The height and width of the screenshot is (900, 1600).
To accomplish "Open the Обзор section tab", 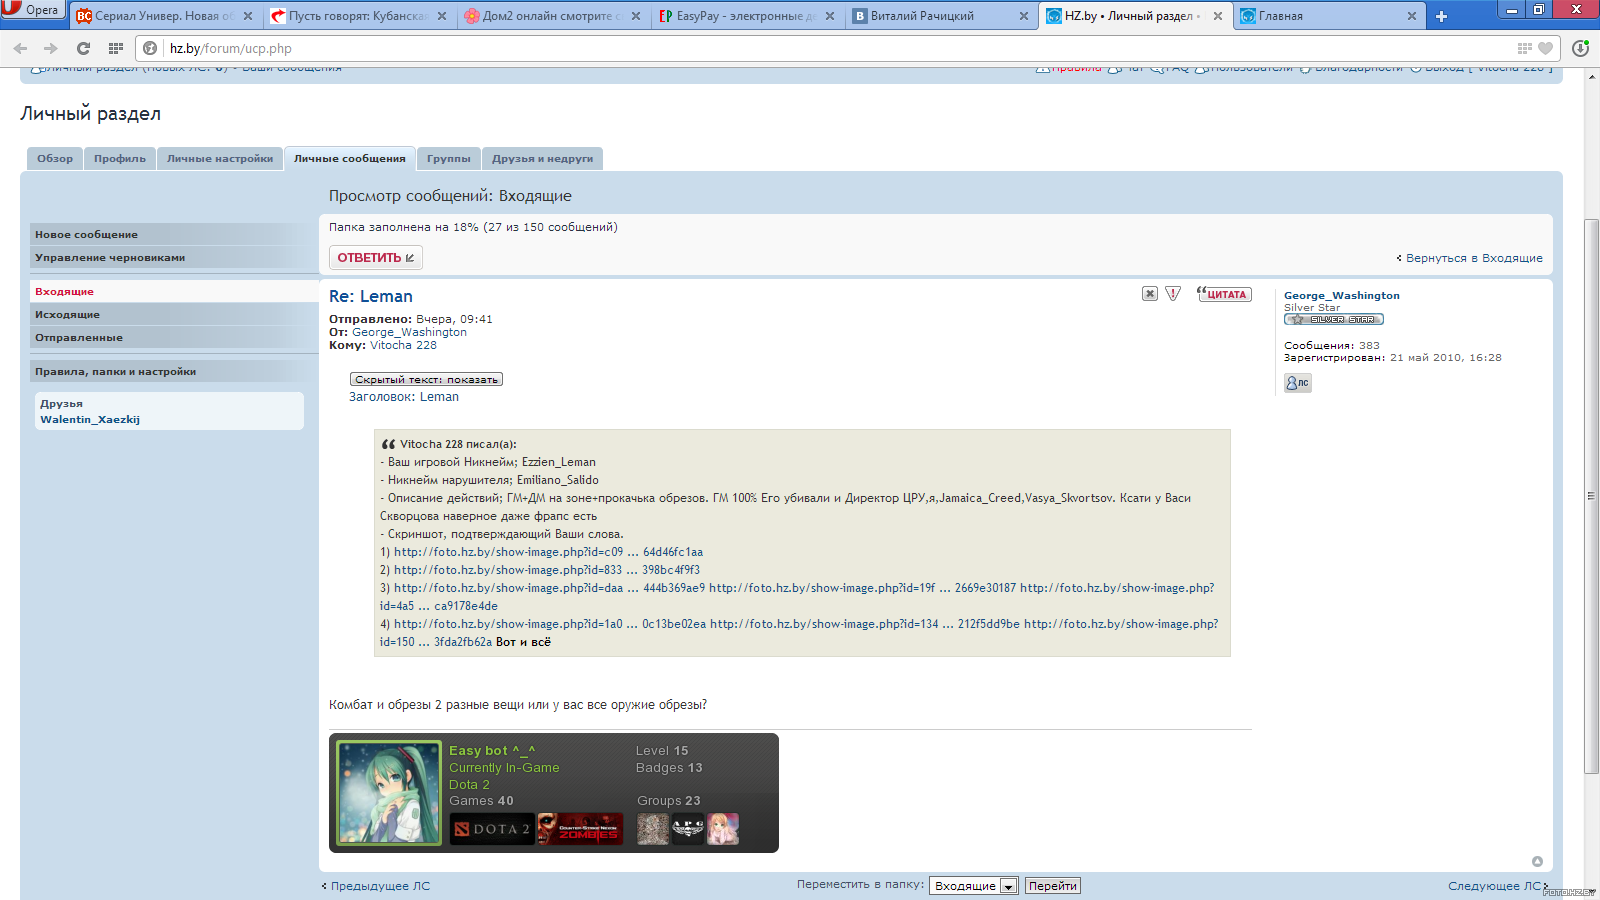I will tap(55, 159).
